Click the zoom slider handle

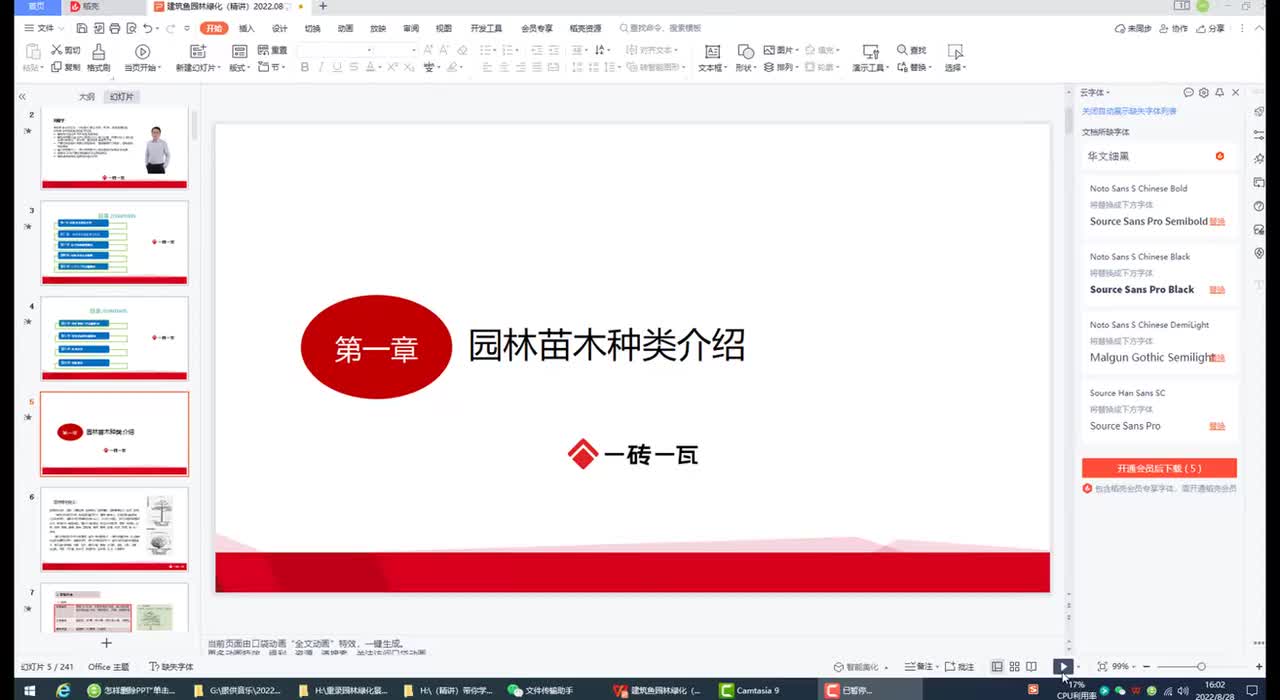pyautogui.click(x=1201, y=667)
